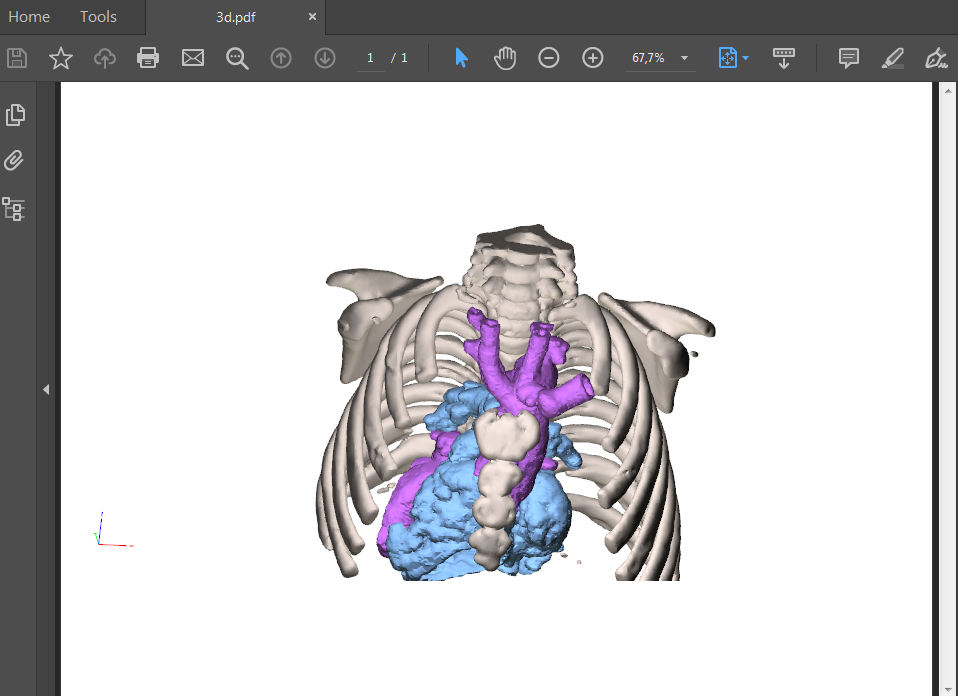Select the Print icon
The width and height of the screenshot is (958, 696).
click(148, 57)
